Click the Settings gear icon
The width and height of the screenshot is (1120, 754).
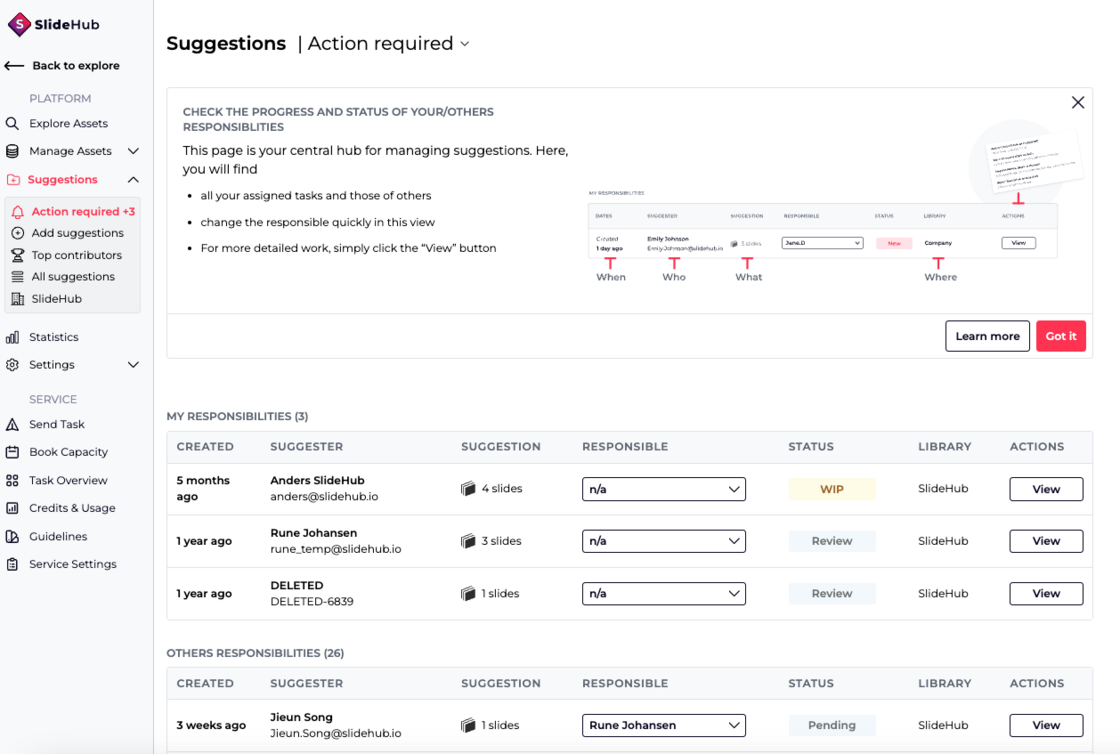pos(12,365)
